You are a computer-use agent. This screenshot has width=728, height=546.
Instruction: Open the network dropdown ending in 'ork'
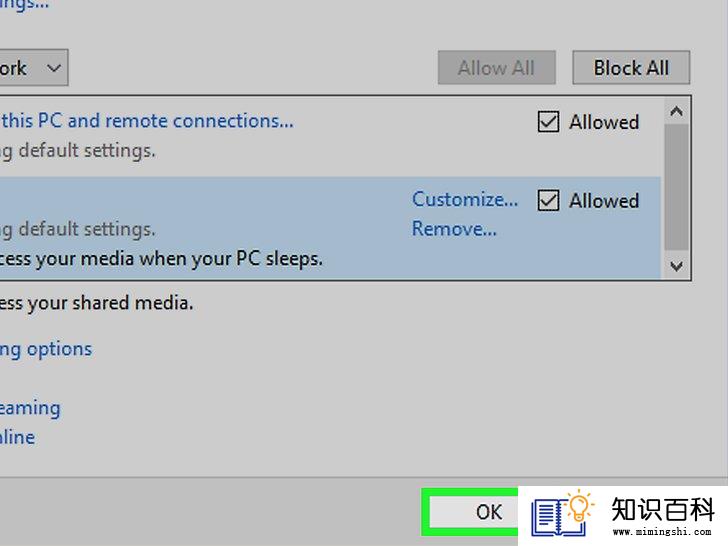point(33,68)
